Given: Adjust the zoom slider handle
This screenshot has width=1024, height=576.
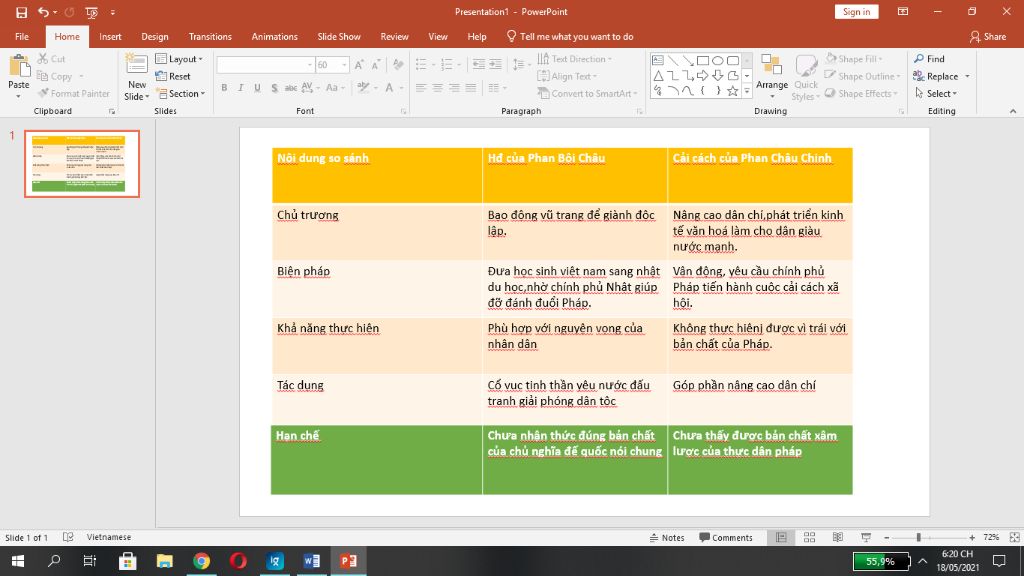Looking at the screenshot, I should [x=918, y=537].
